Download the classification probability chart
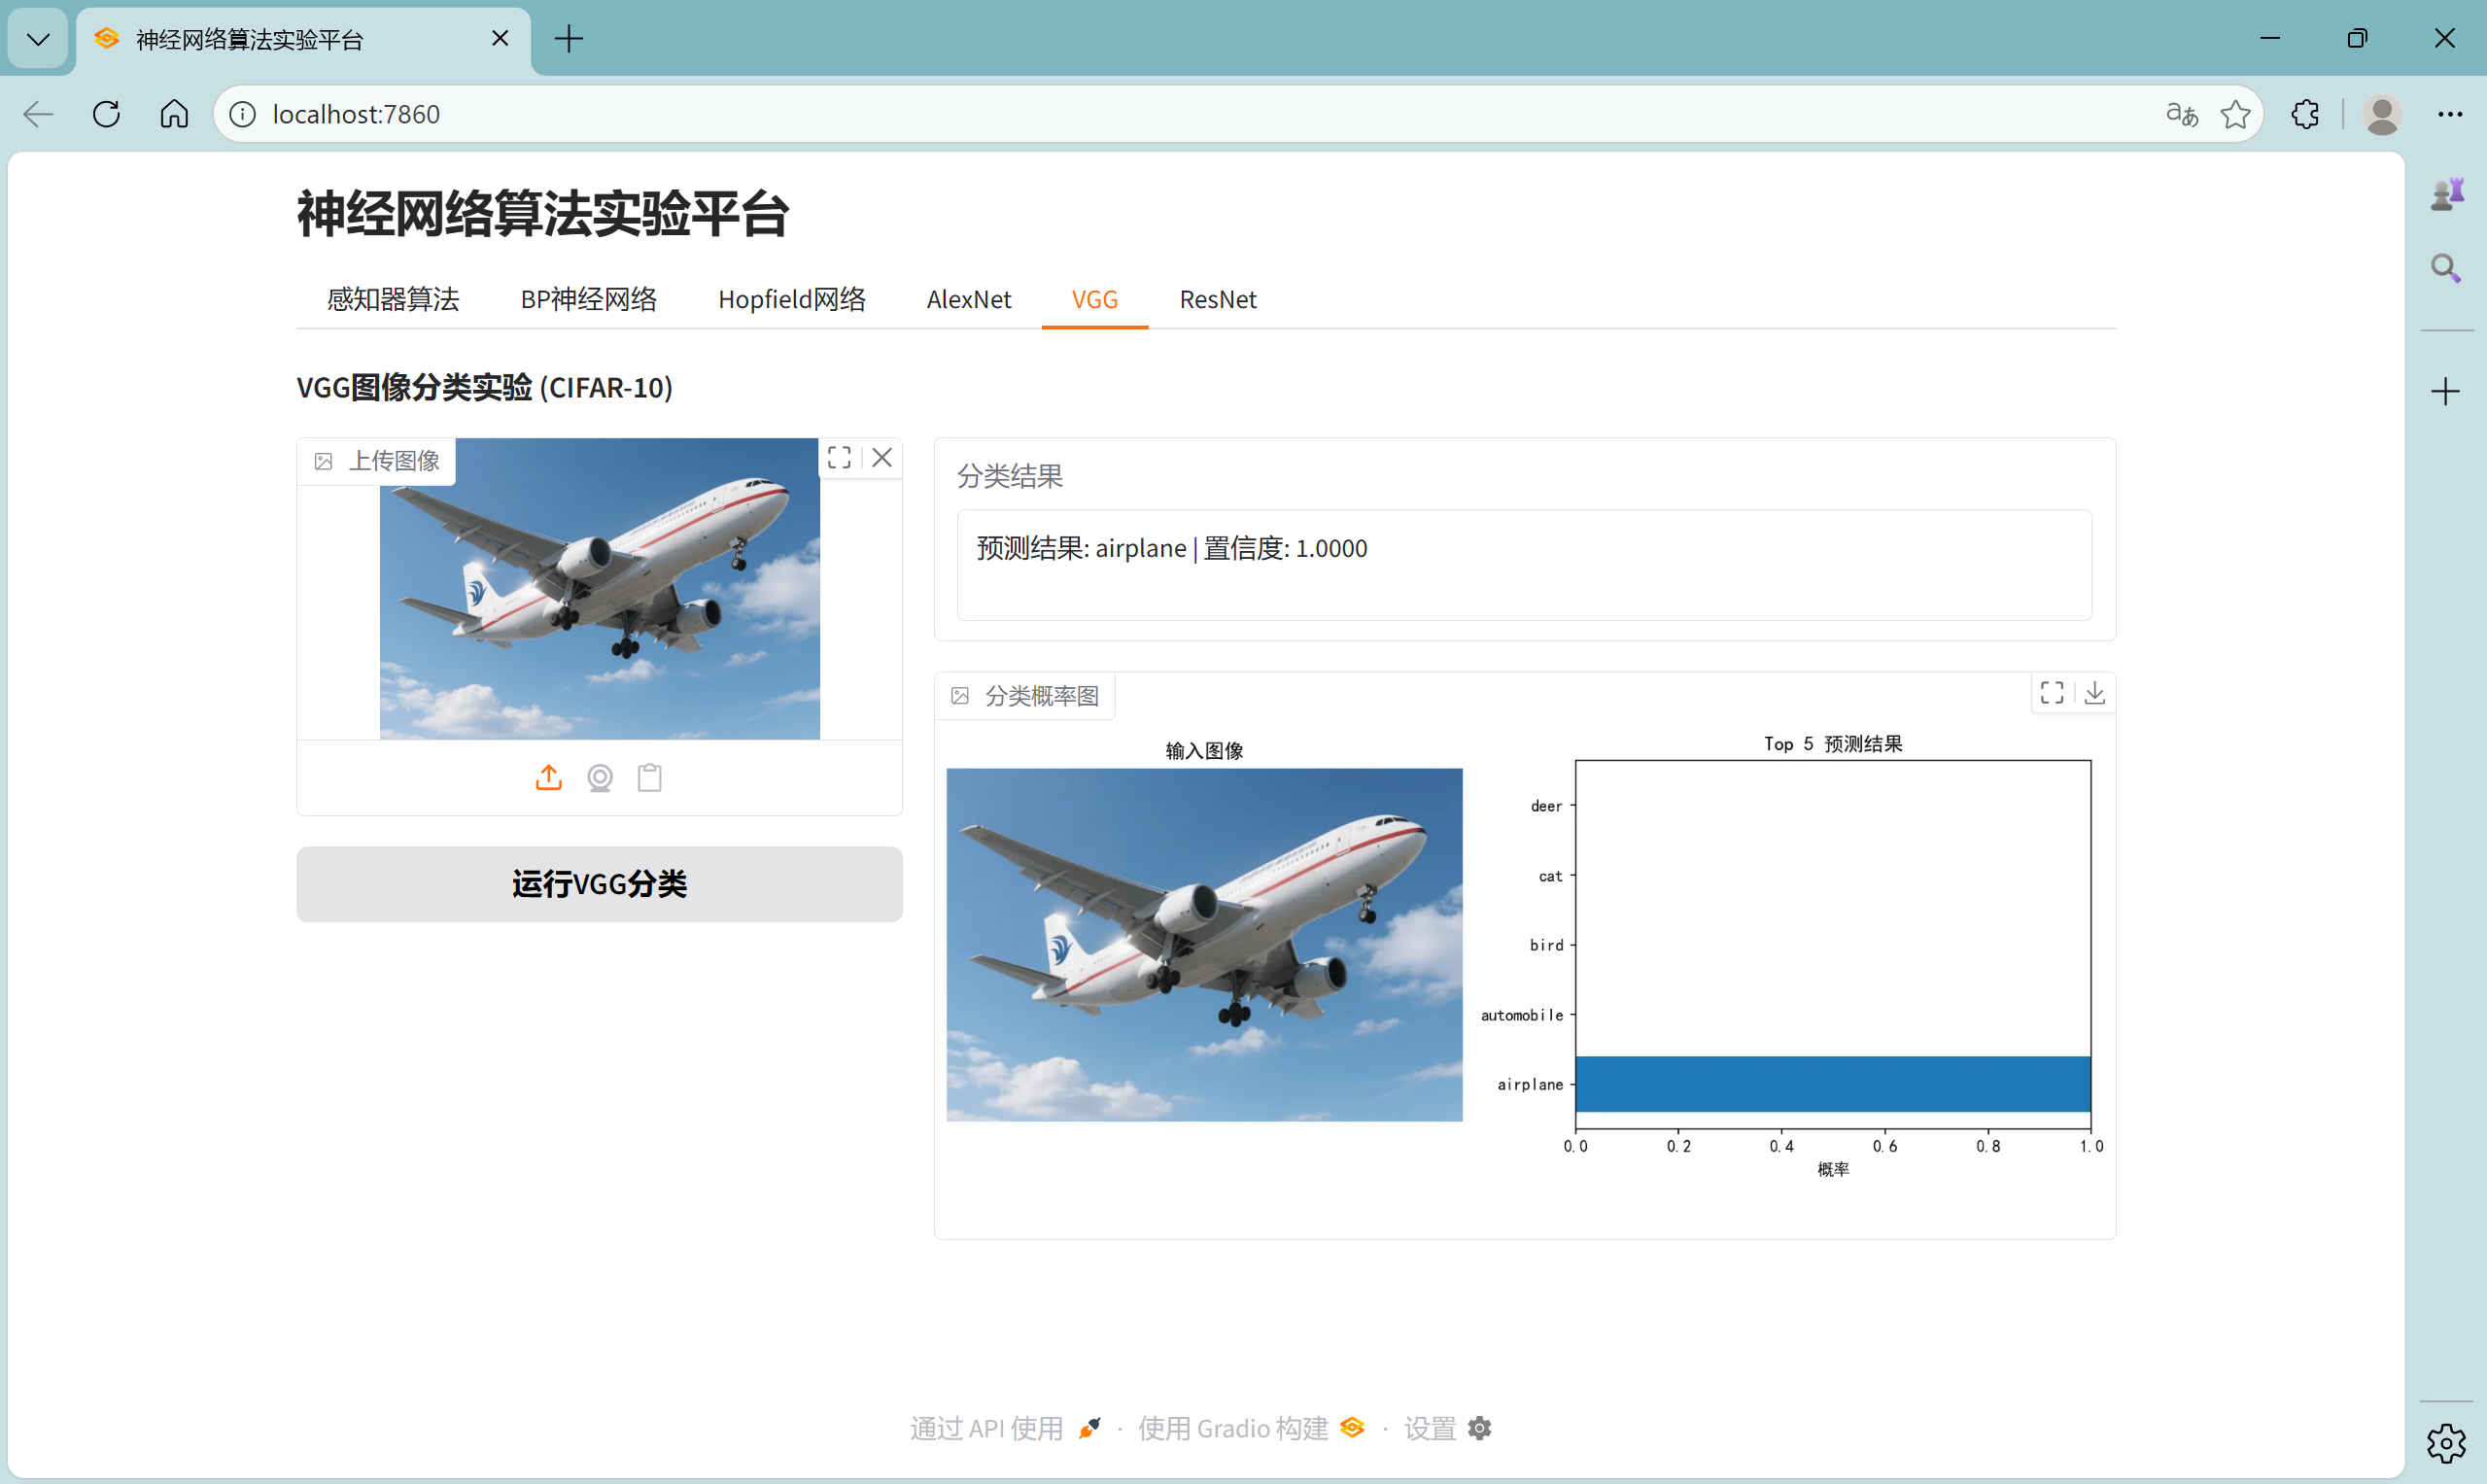Screen dimensions: 2487x1484 pos(2095,693)
